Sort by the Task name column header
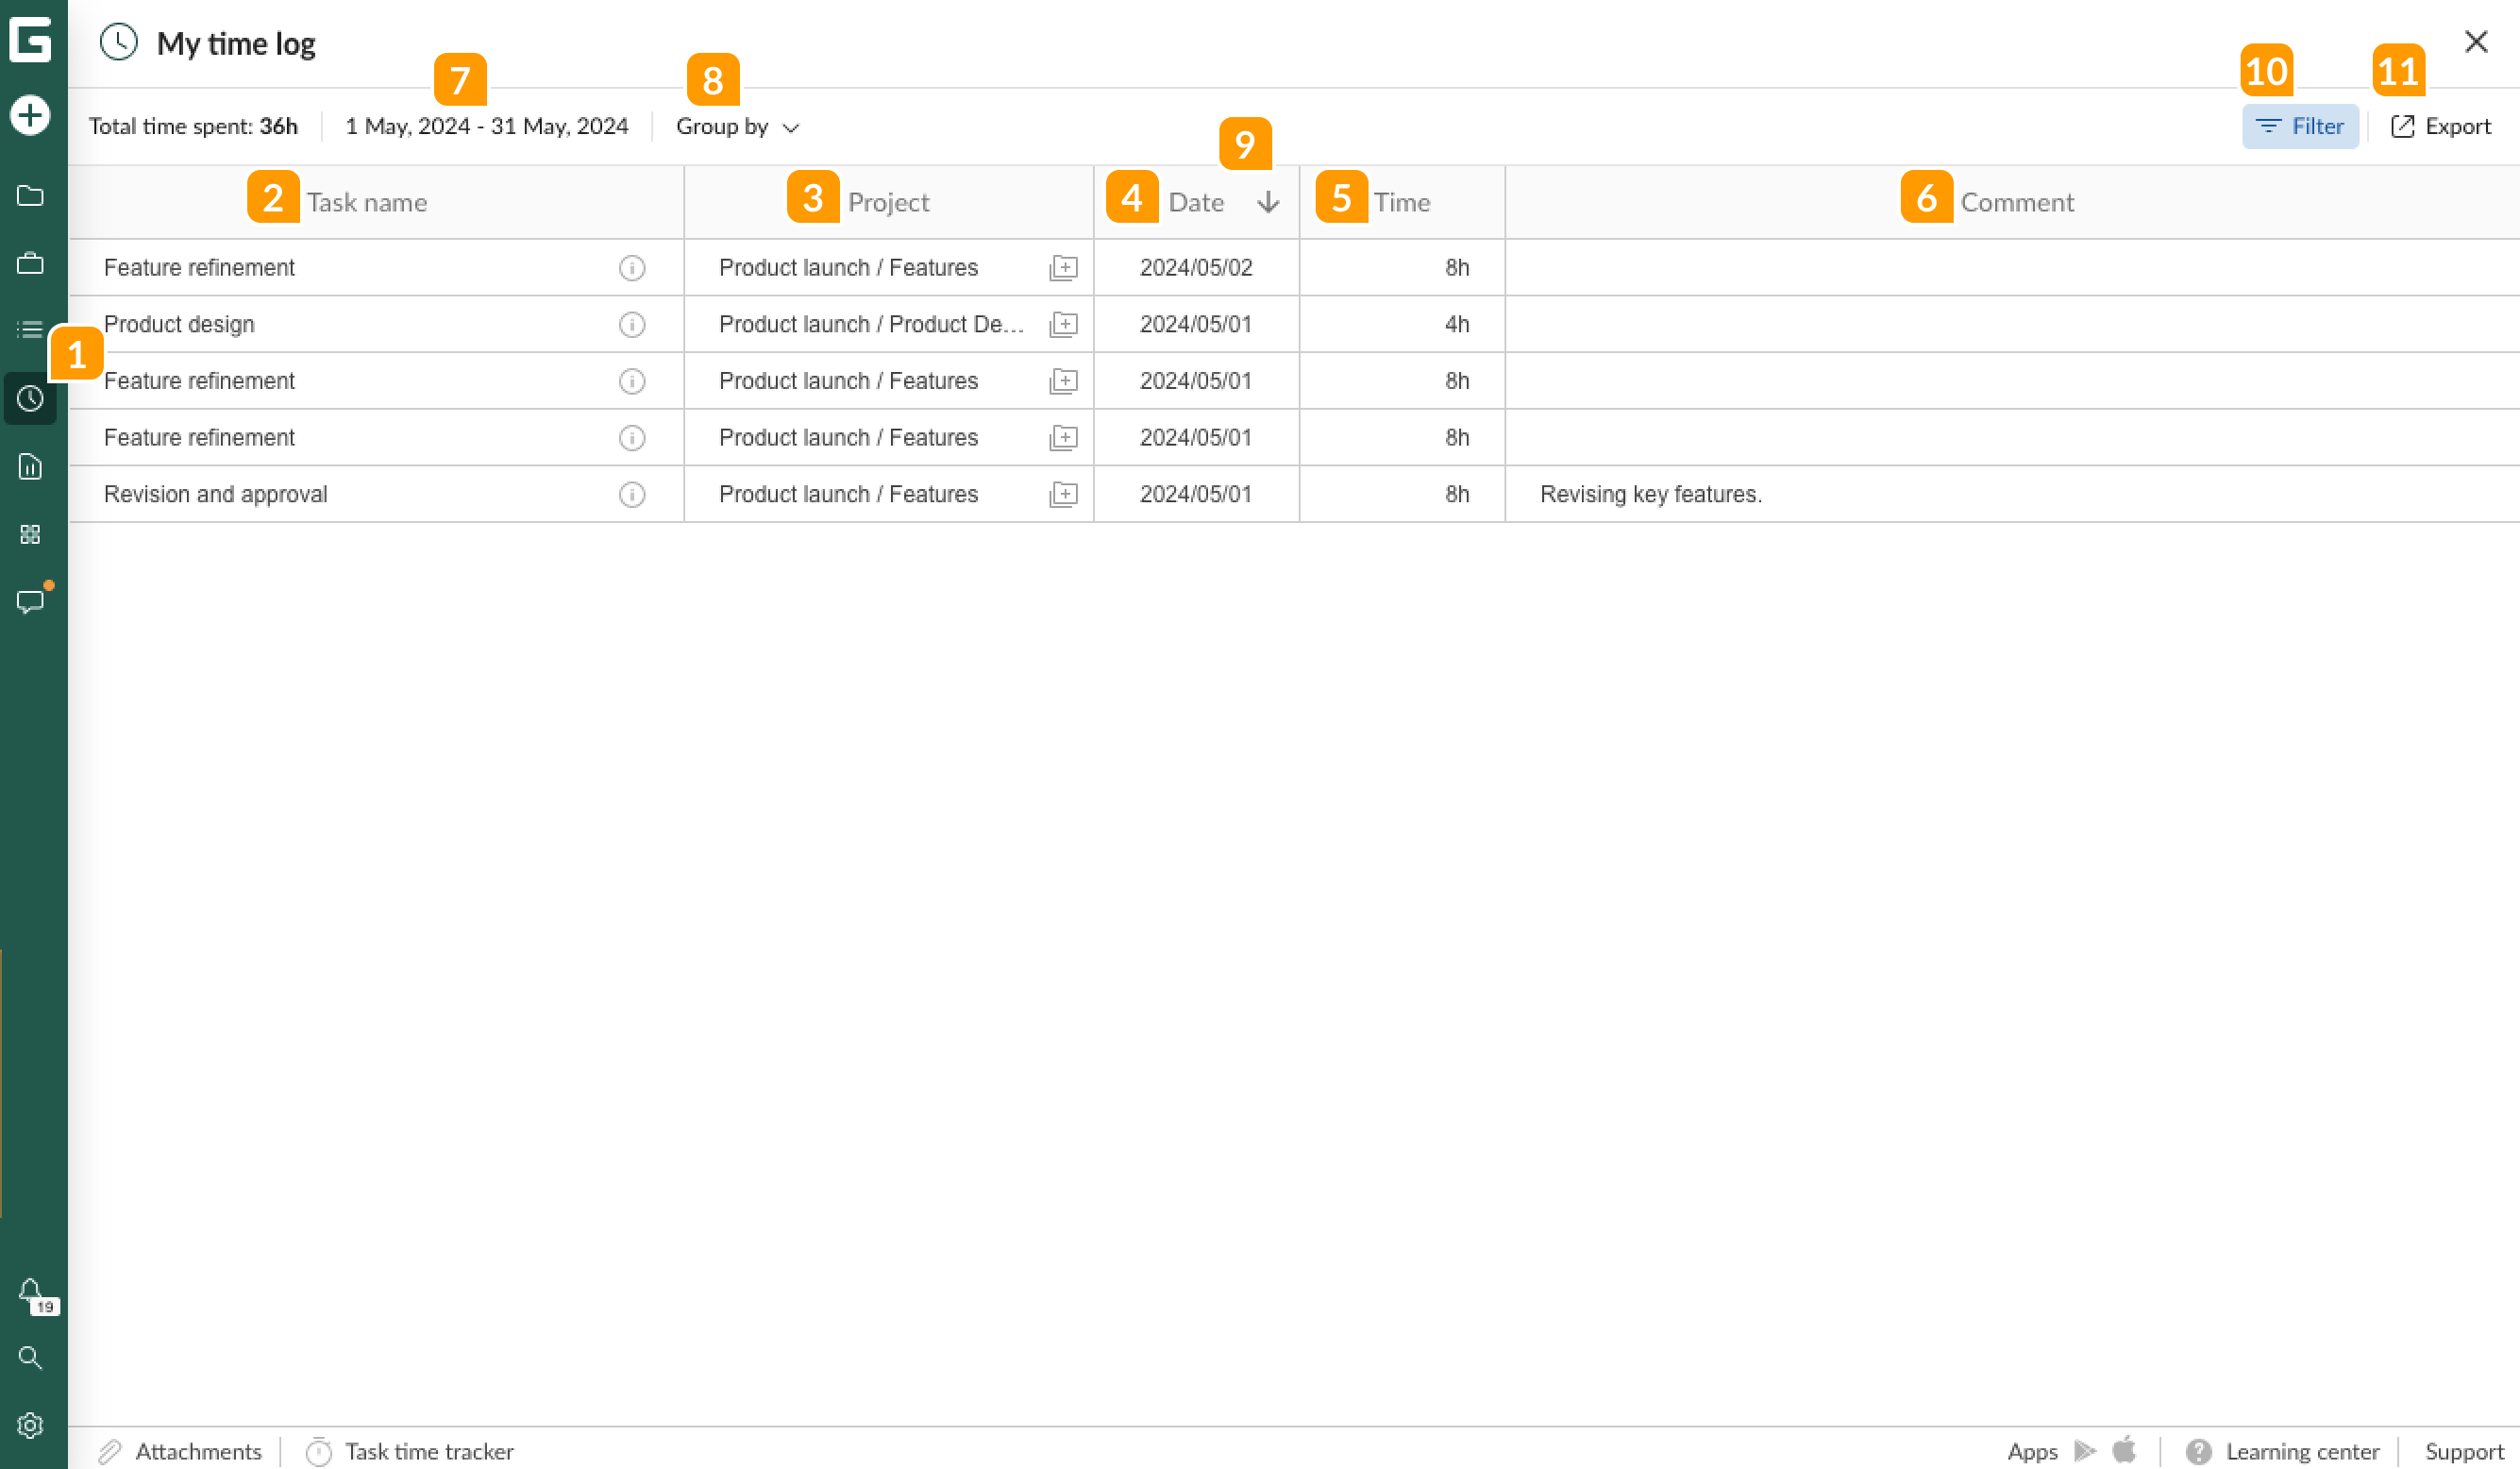 (367, 203)
